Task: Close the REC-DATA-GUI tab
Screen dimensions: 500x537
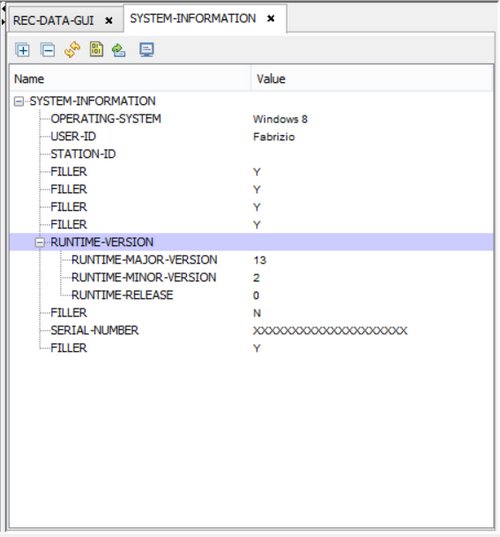Action: (109, 21)
